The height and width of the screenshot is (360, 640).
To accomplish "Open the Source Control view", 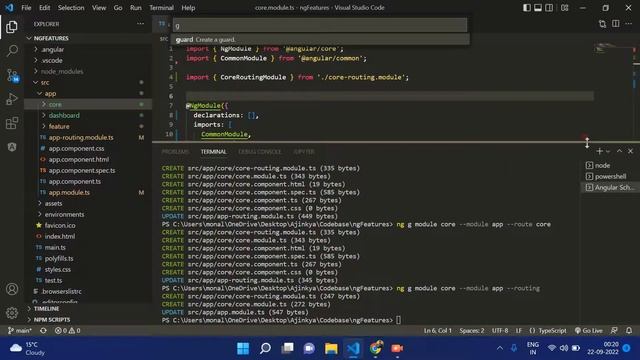I will tap(12, 76).
